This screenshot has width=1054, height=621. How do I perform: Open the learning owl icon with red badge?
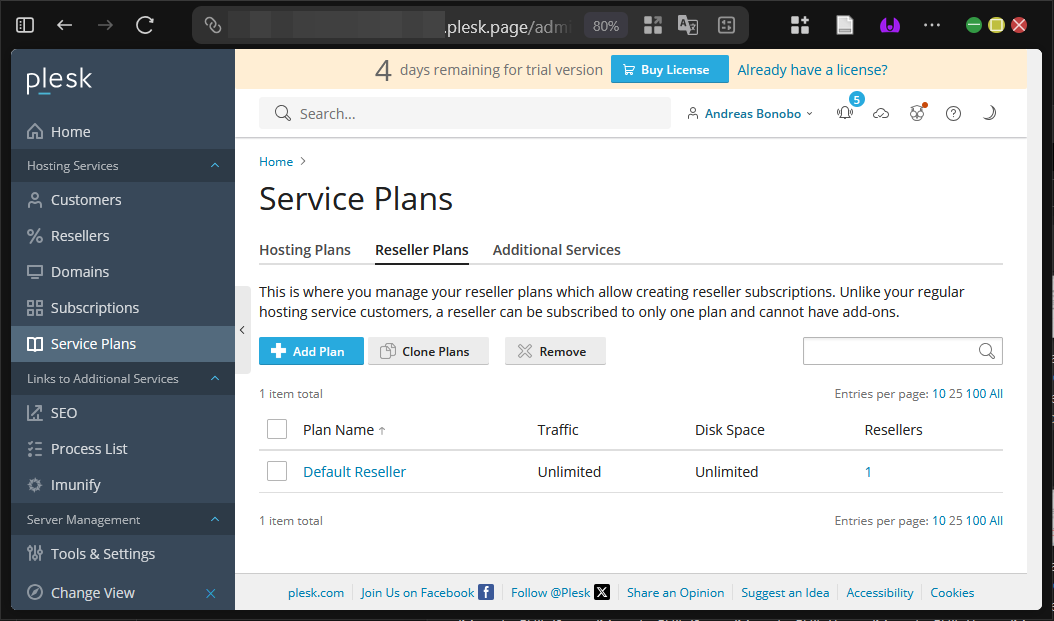pyautogui.click(x=917, y=113)
